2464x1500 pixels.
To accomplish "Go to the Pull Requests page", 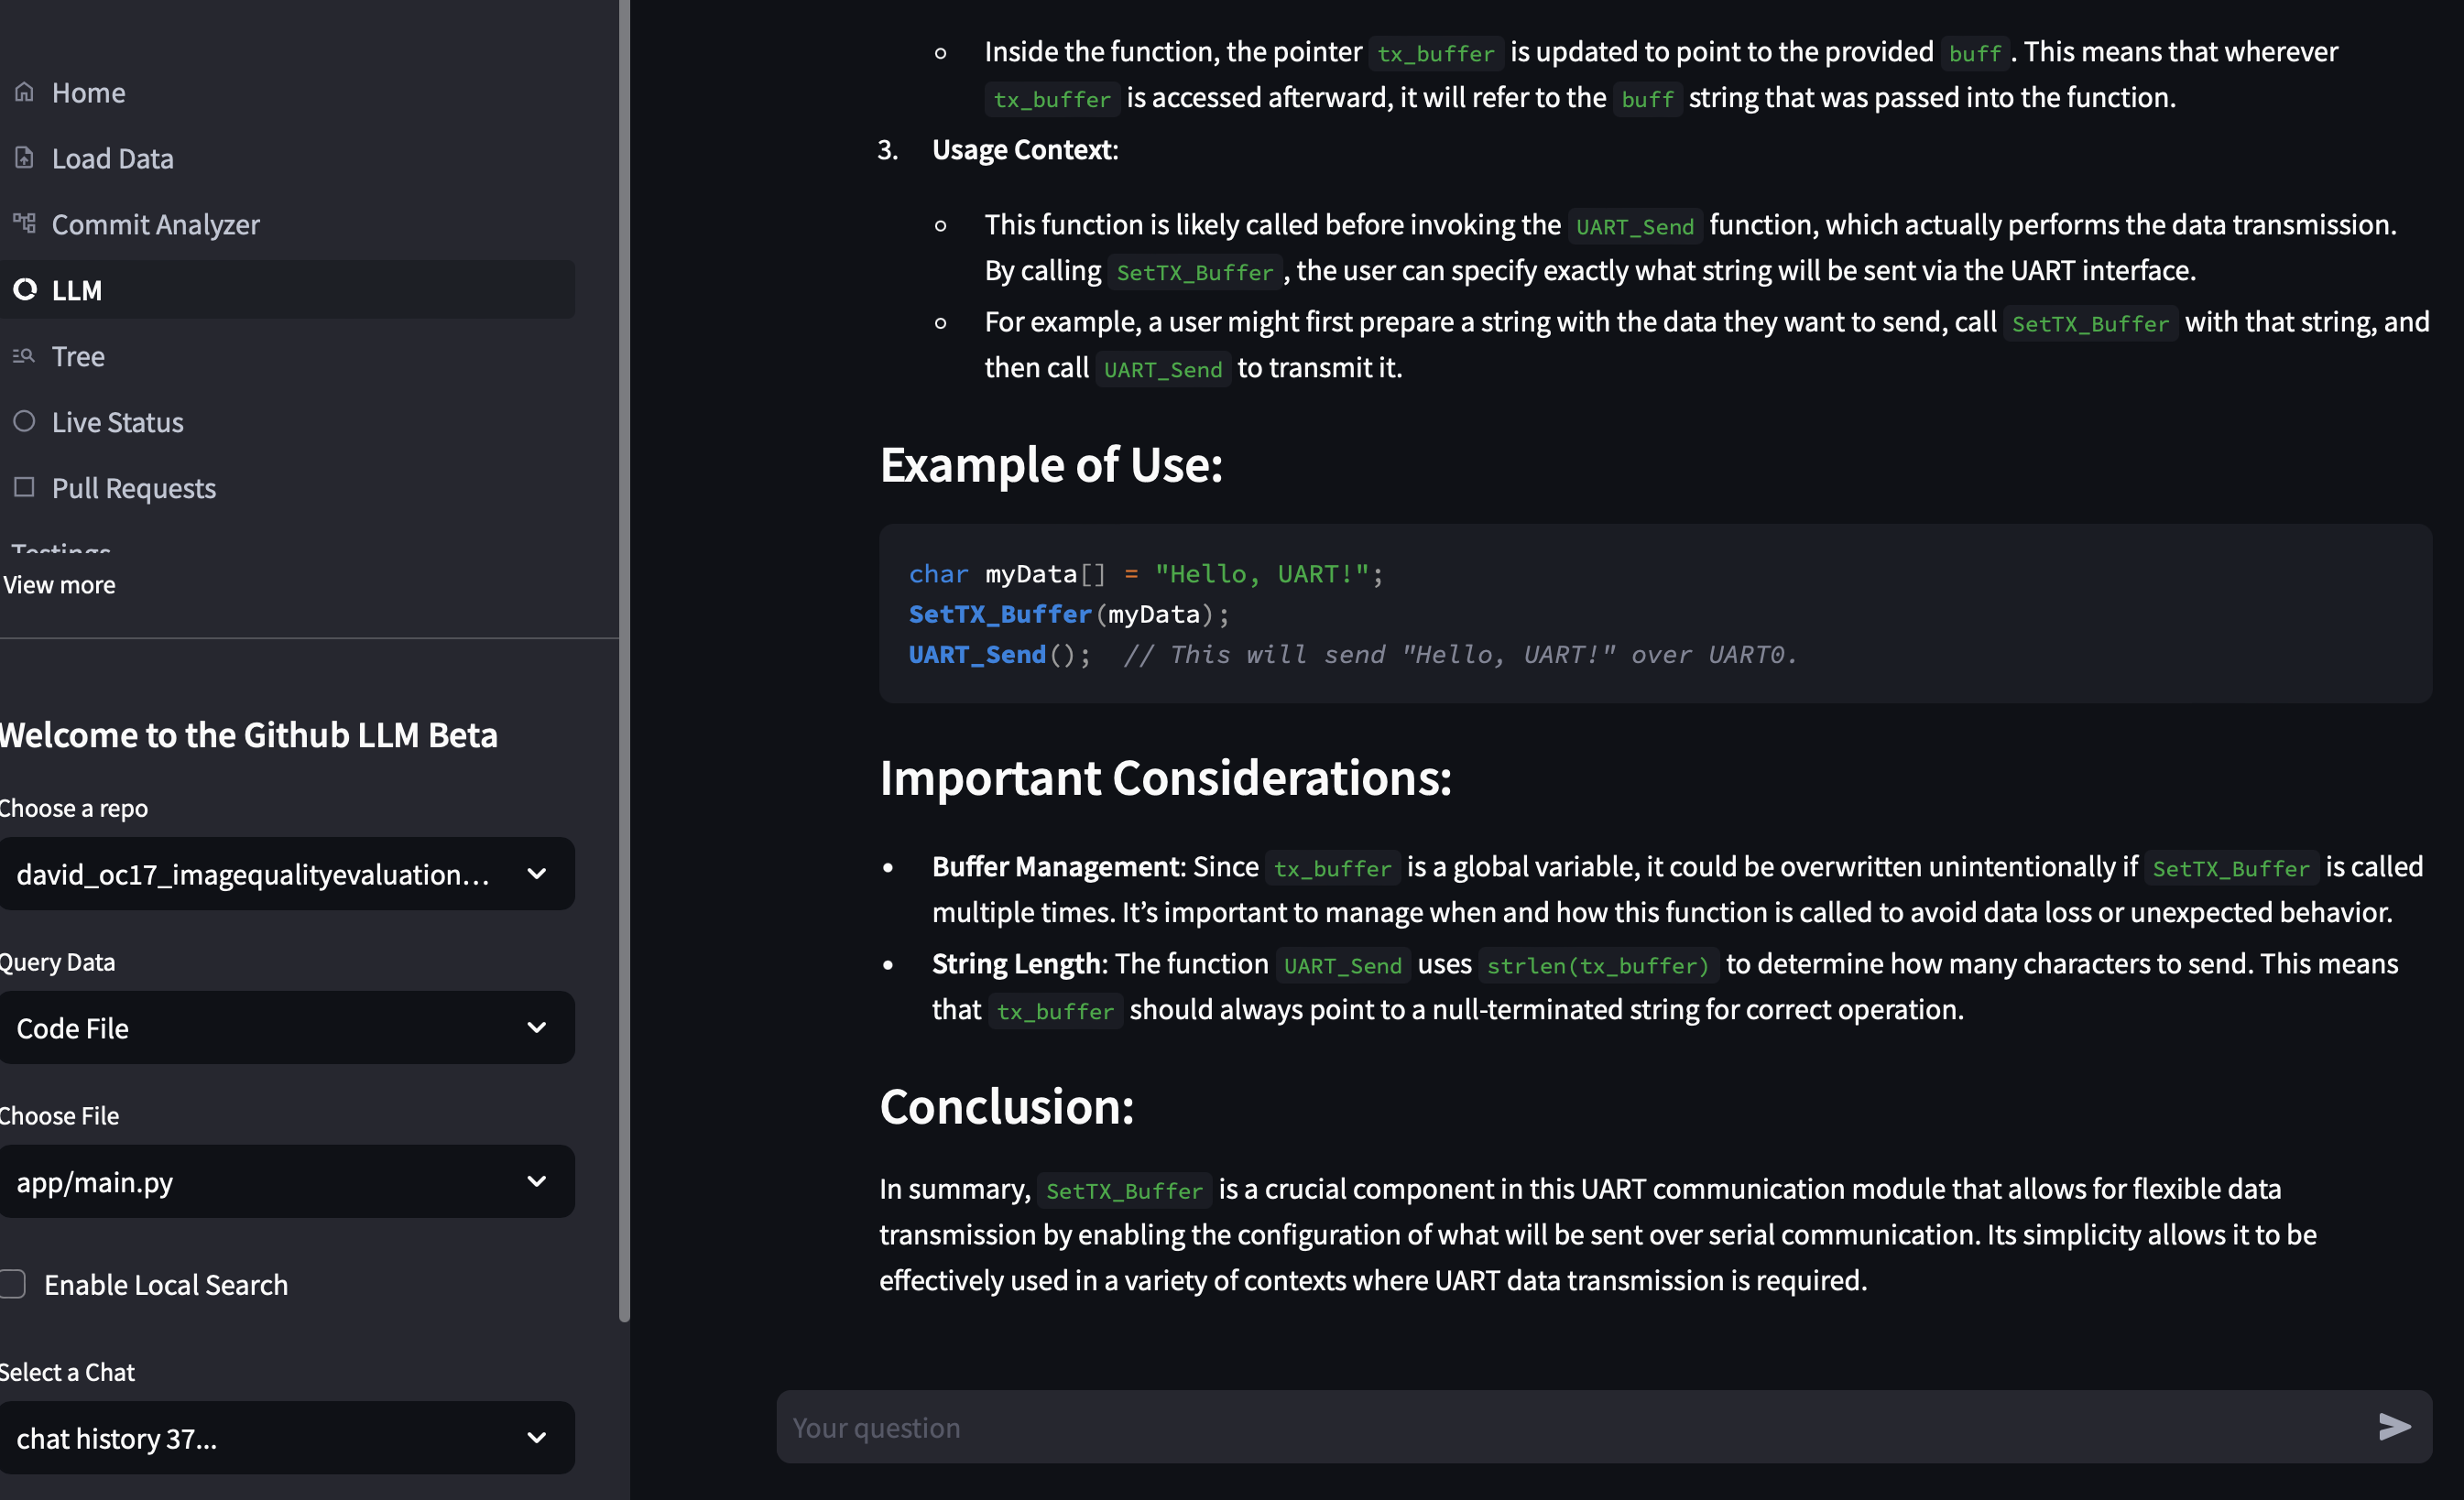I will pyautogui.click(x=133, y=488).
